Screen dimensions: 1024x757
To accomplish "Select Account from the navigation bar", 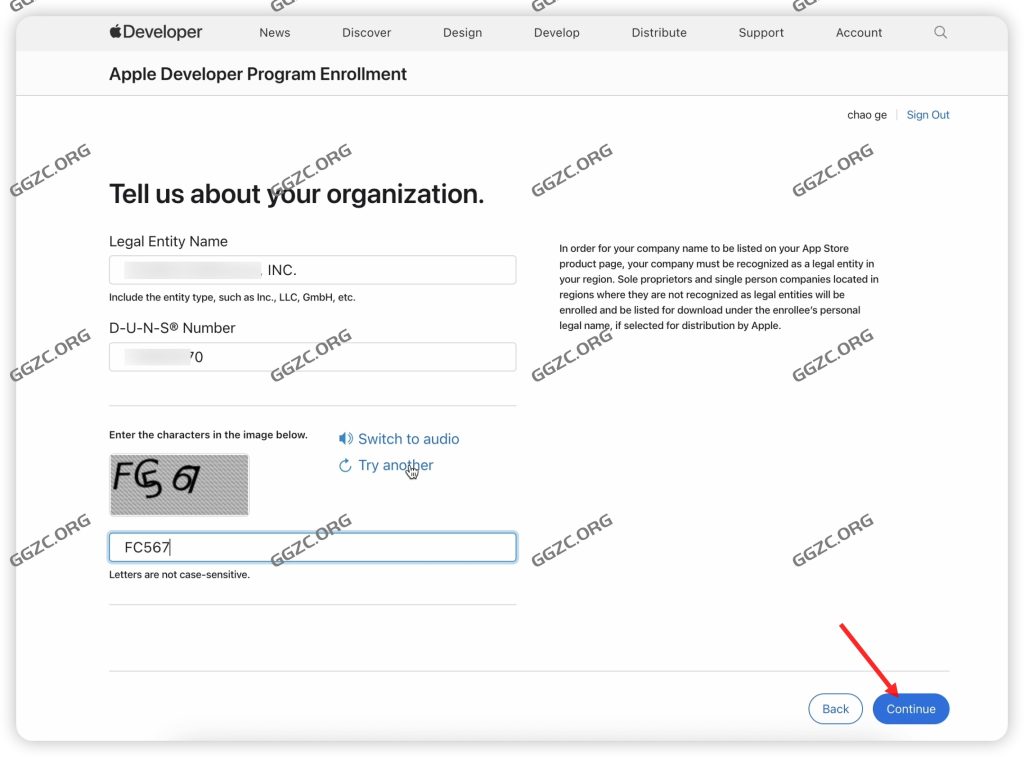I will pyautogui.click(x=858, y=32).
